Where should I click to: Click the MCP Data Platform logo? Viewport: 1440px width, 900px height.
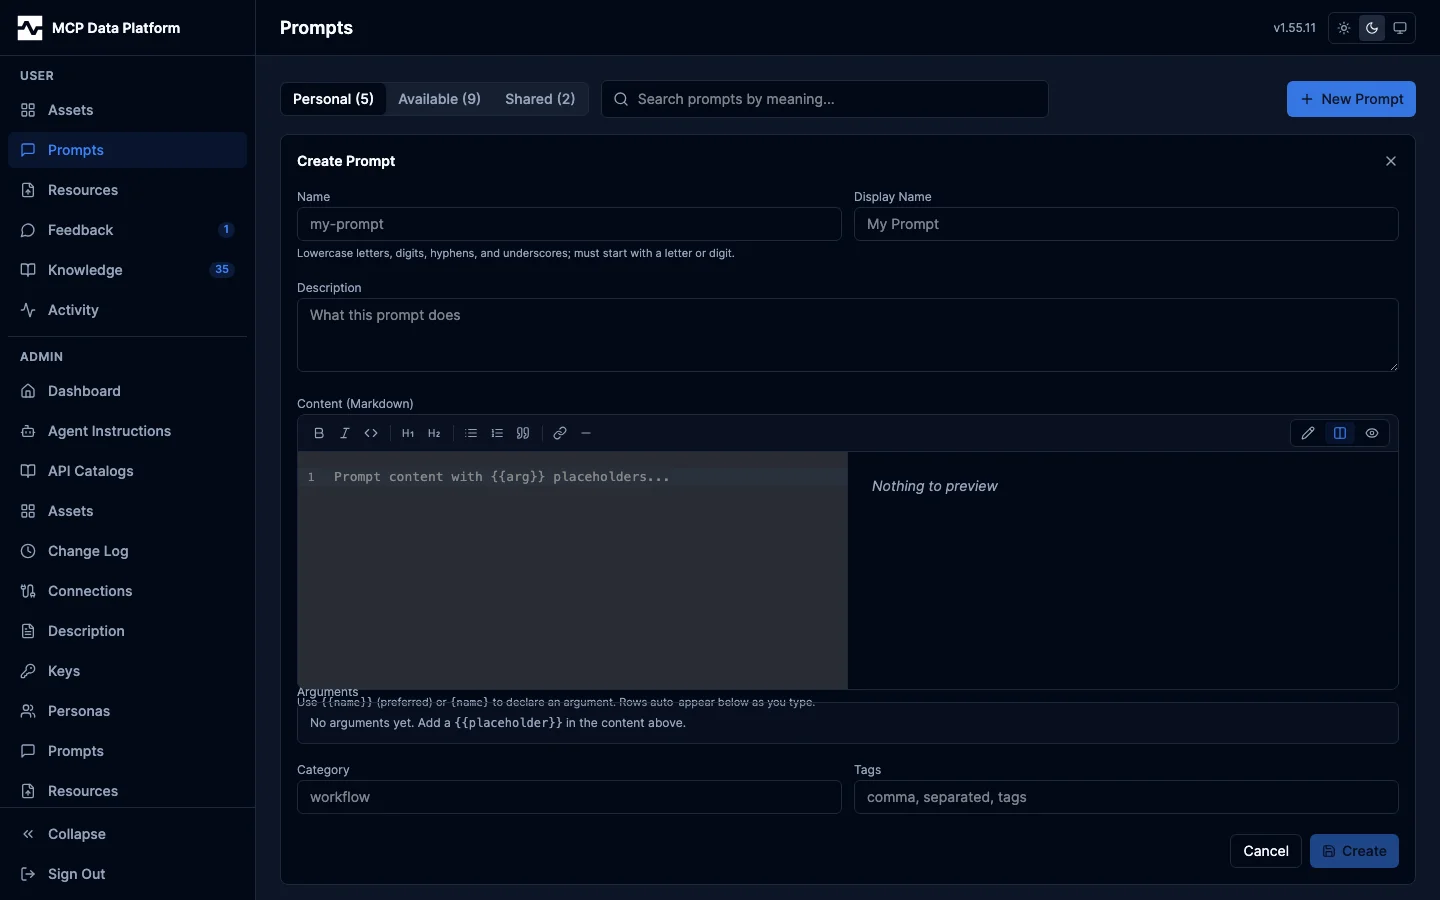[30, 28]
